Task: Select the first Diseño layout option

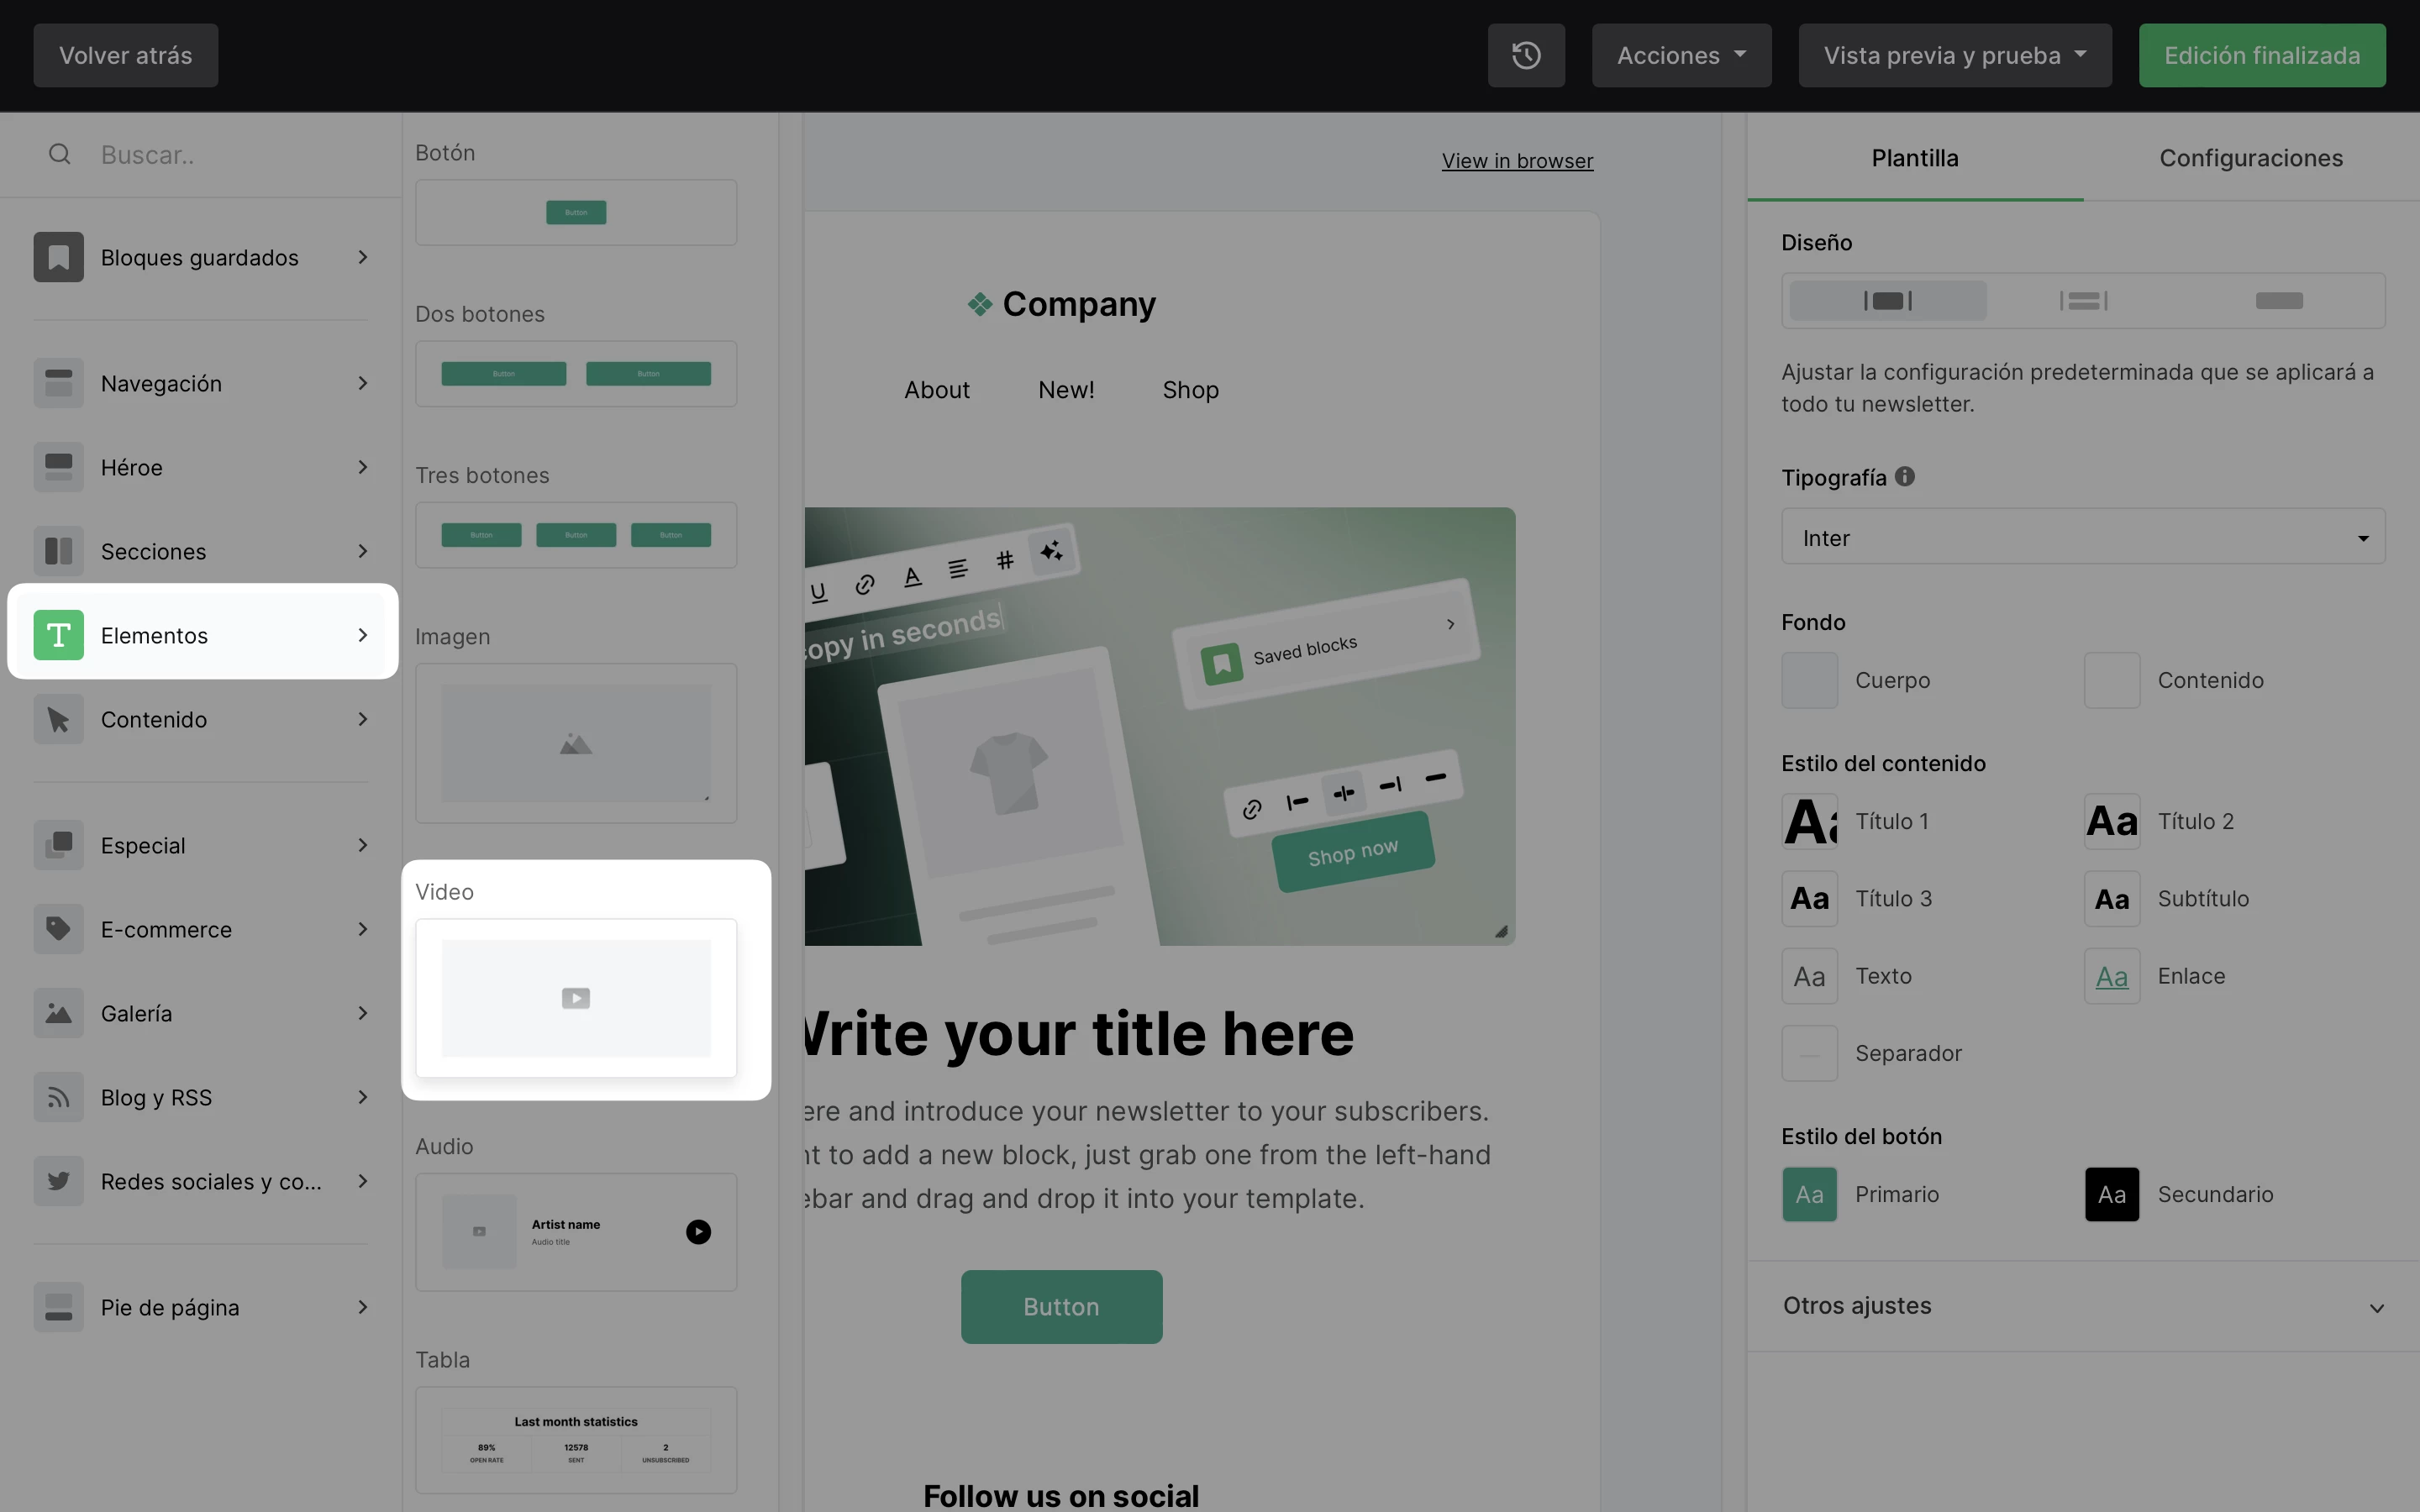Action: pos(1887,301)
